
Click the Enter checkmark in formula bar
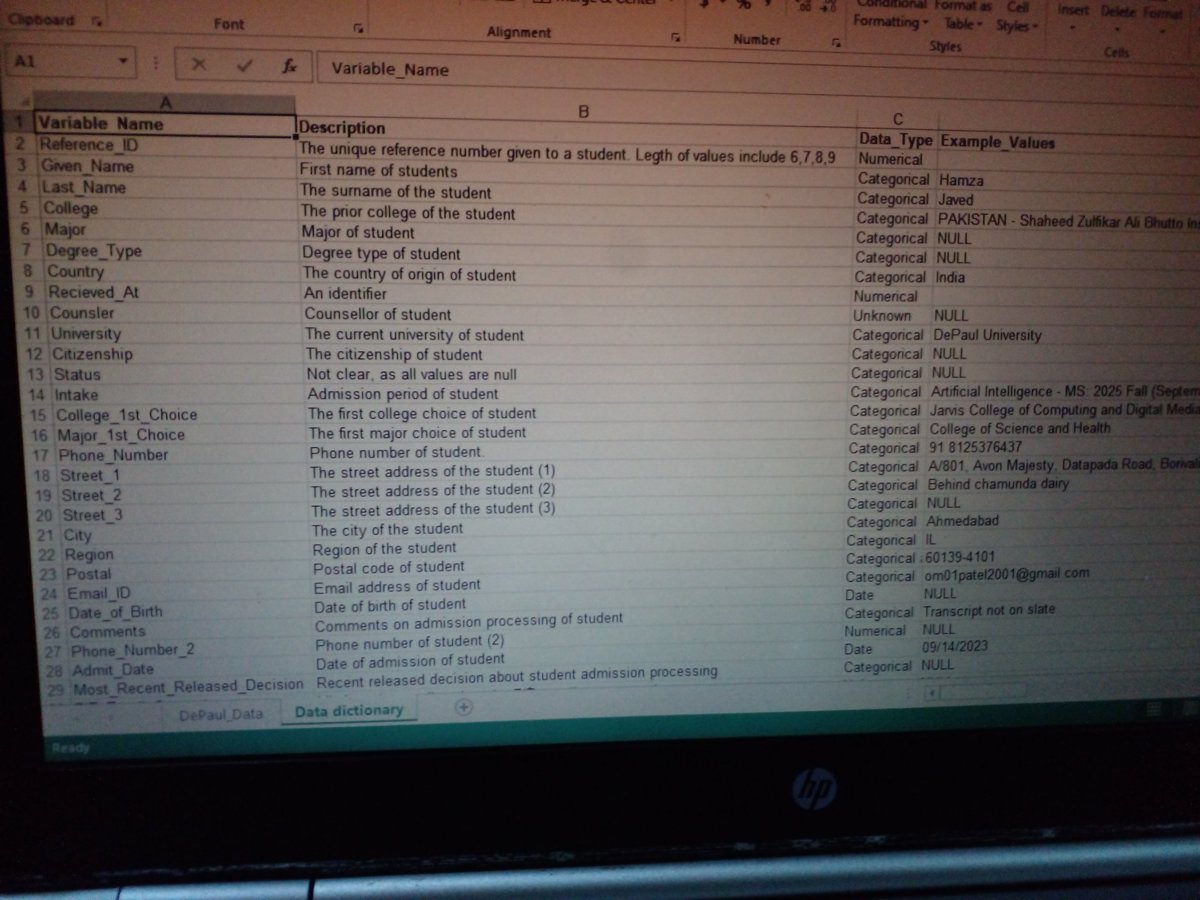pyautogui.click(x=245, y=66)
